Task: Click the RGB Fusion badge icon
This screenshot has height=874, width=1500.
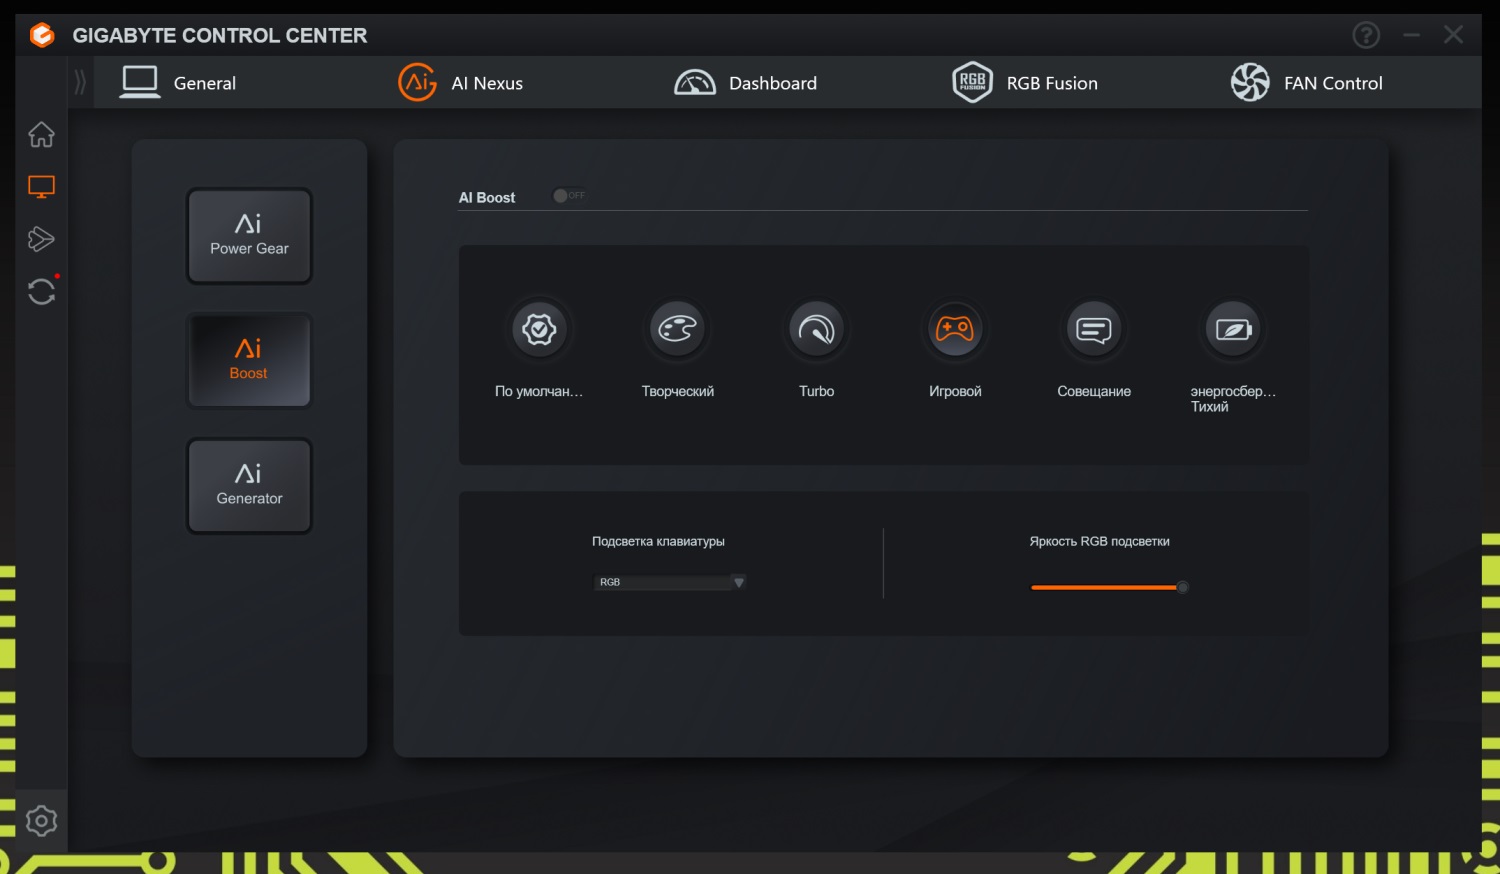Action: 972,83
